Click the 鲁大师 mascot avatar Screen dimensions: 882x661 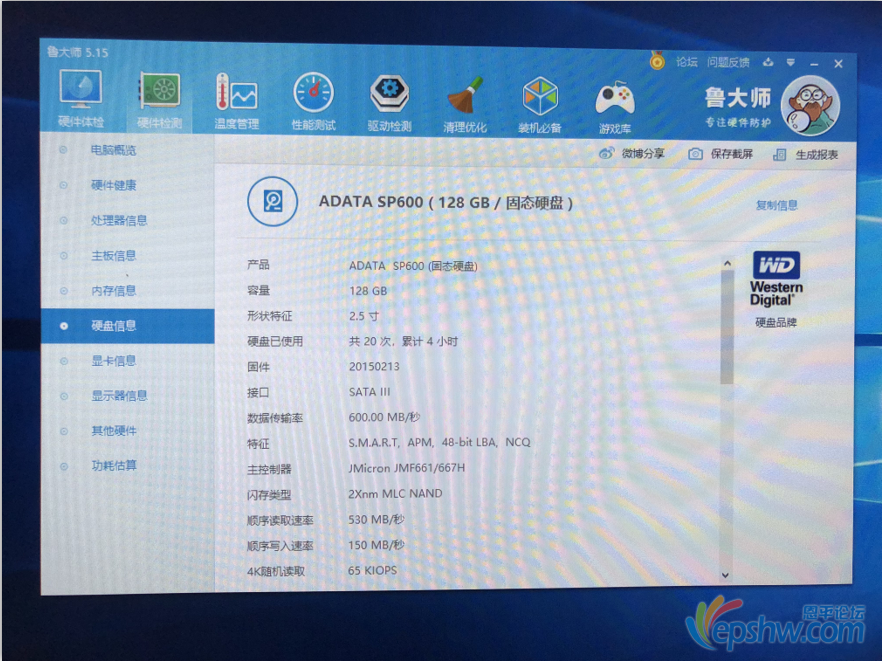811,106
